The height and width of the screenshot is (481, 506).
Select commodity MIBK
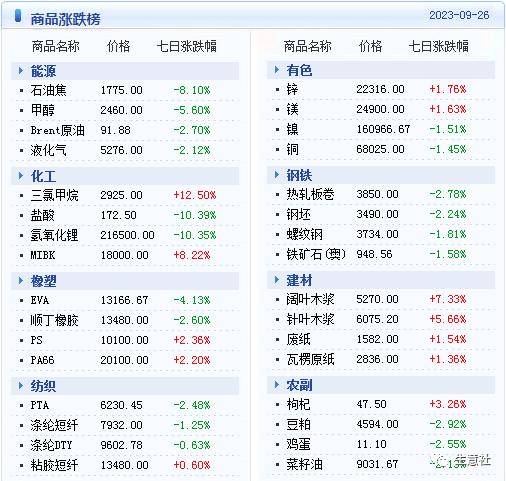(43, 255)
